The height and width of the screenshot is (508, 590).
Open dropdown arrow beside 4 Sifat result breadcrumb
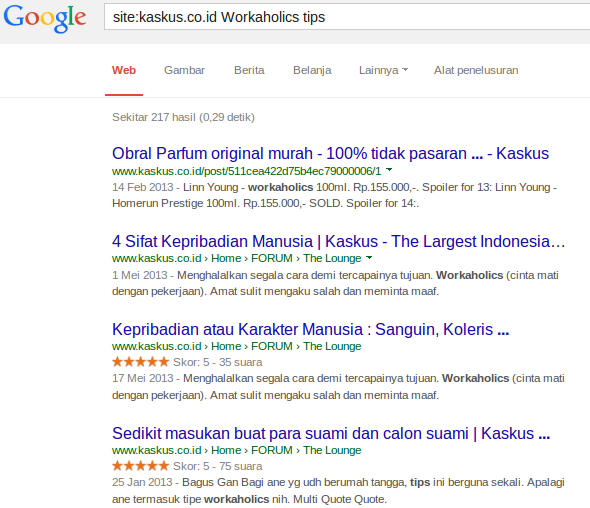(x=369, y=258)
